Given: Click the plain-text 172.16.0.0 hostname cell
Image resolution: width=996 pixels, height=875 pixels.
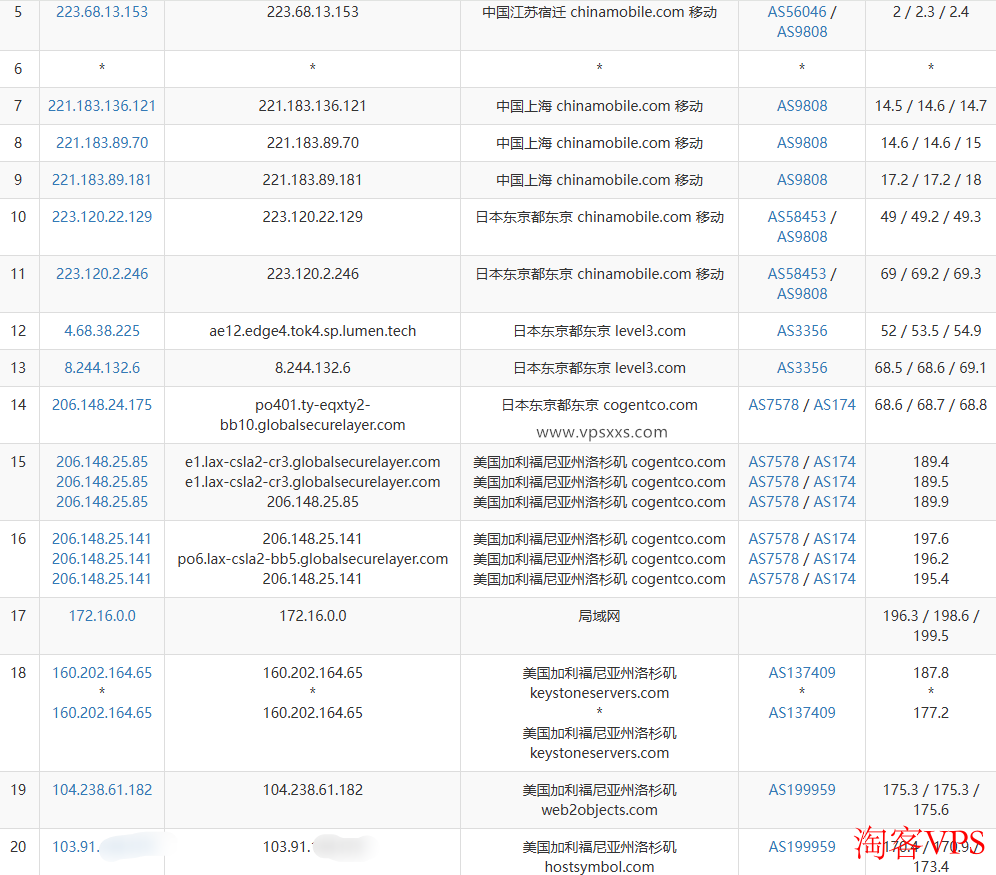Looking at the screenshot, I should click(313, 616).
